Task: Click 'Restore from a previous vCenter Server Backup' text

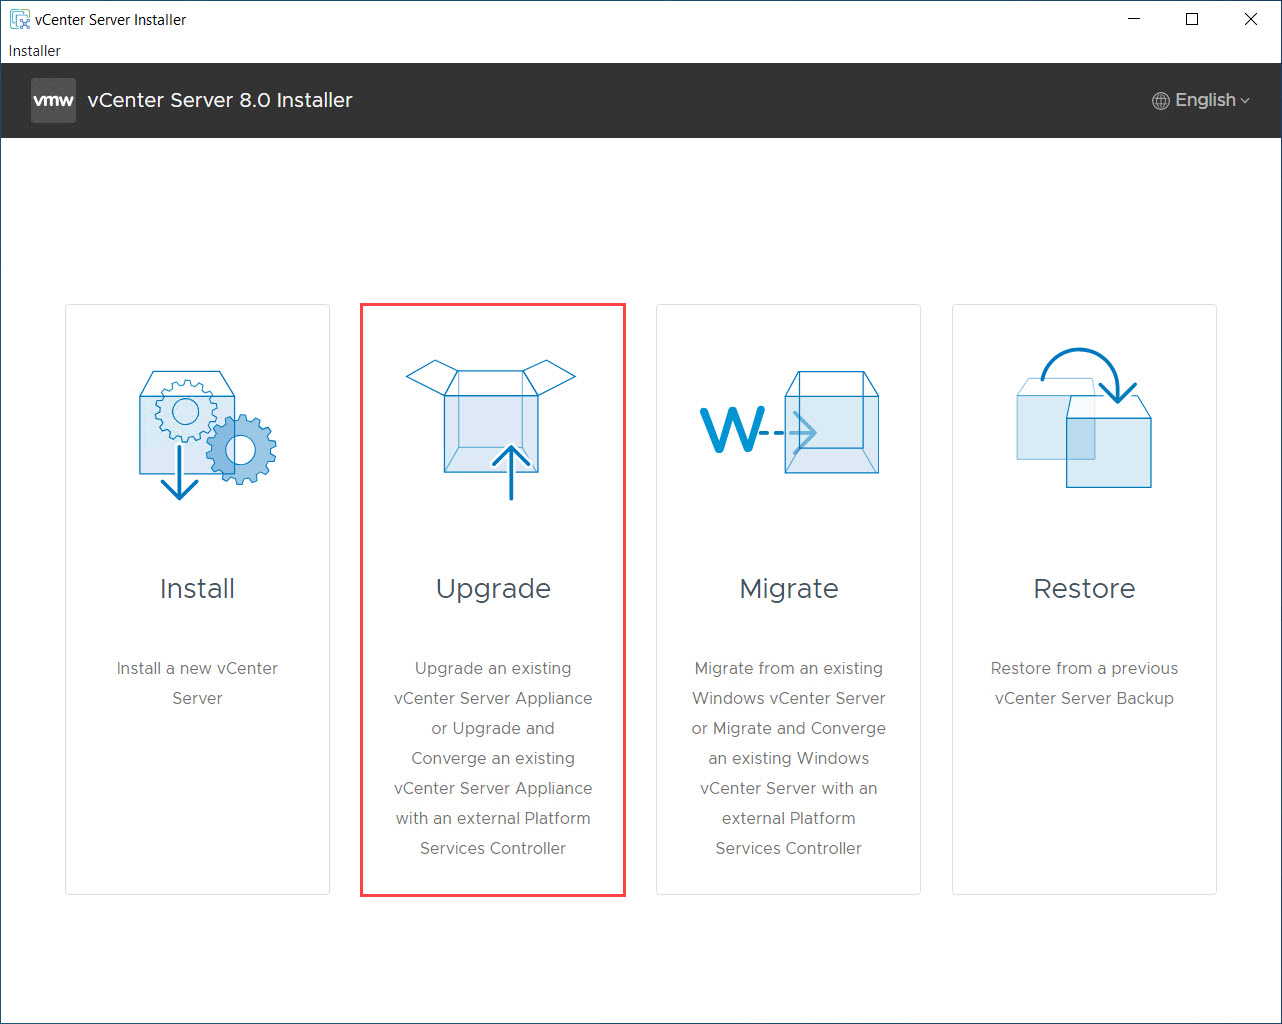Action: [x=1084, y=683]
